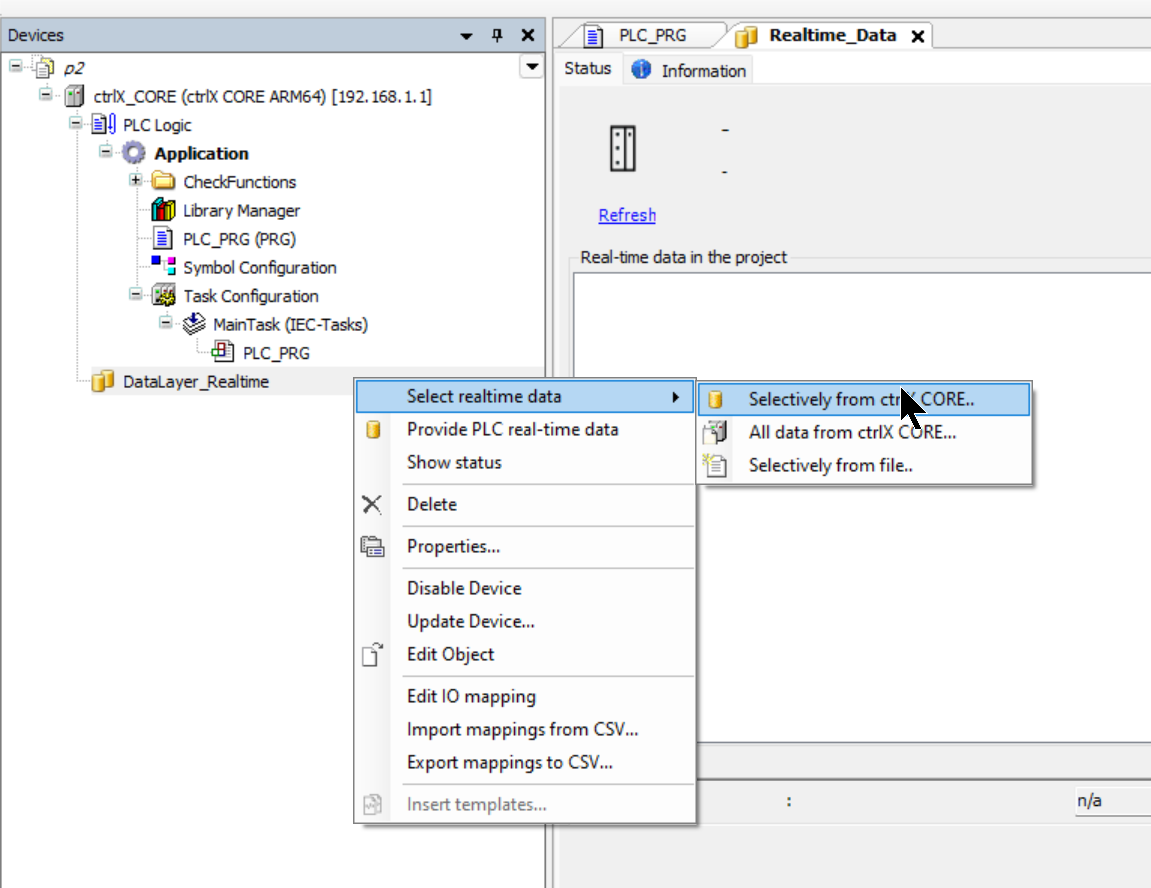Image resolution: width=1151 pixels, height=888 pixels.
Task: Click the Selectively from file icon
Action: pos(715,465)
